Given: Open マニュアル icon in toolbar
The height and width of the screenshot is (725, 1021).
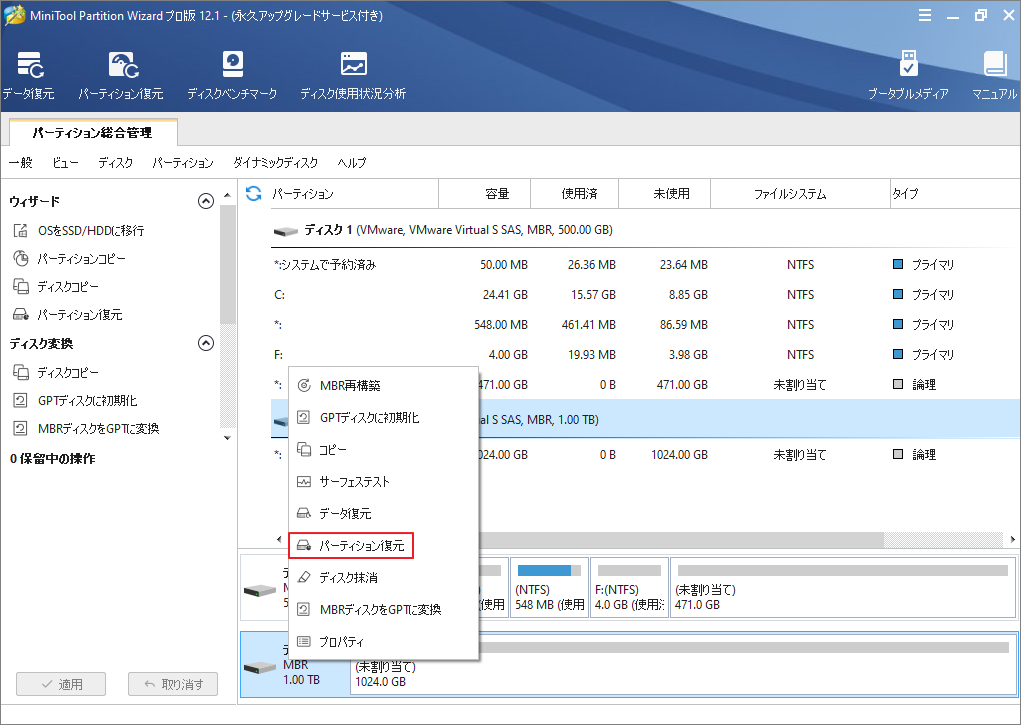Looking at the screenshot, I should [994, 75].
